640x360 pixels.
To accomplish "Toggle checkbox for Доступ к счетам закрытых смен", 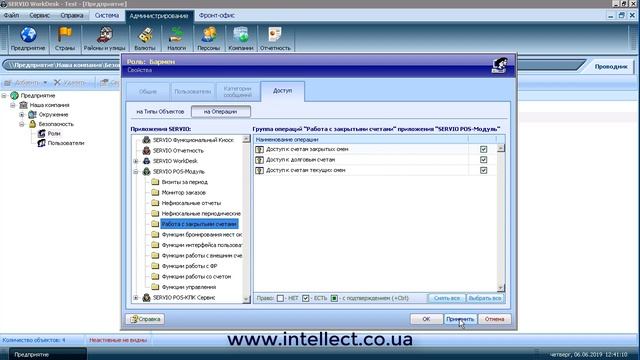I will click(x=484, y=149).
